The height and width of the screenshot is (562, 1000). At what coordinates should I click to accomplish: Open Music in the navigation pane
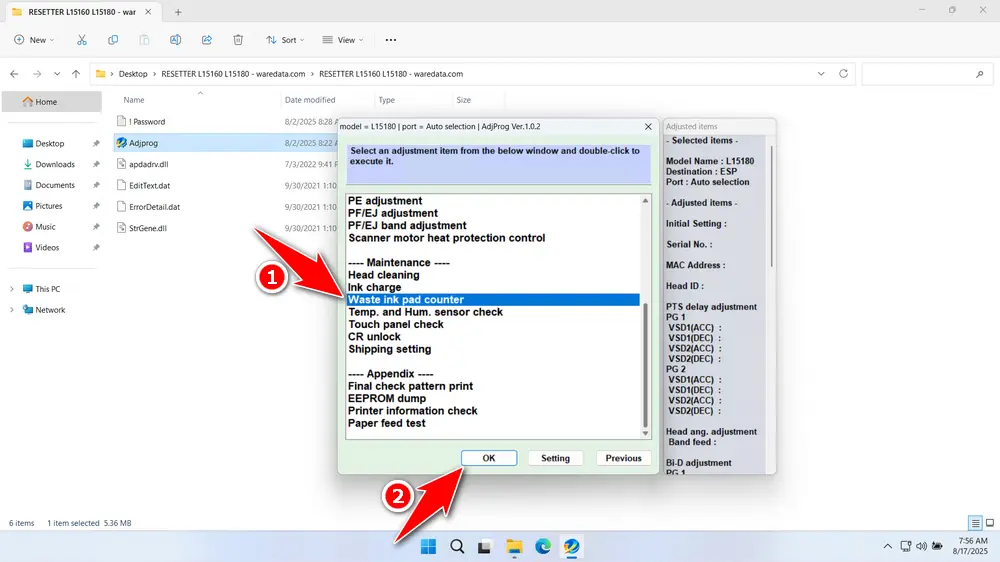click(x=45, y=226)
